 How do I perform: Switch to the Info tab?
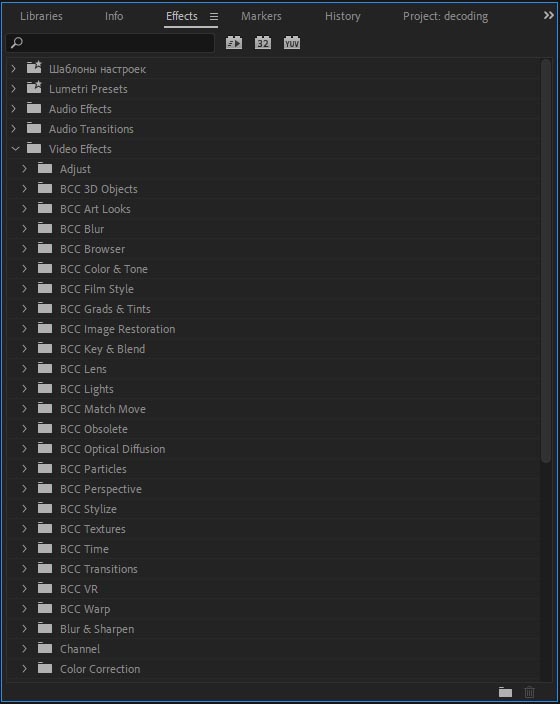pyautogui.click(x=114, y=16)
